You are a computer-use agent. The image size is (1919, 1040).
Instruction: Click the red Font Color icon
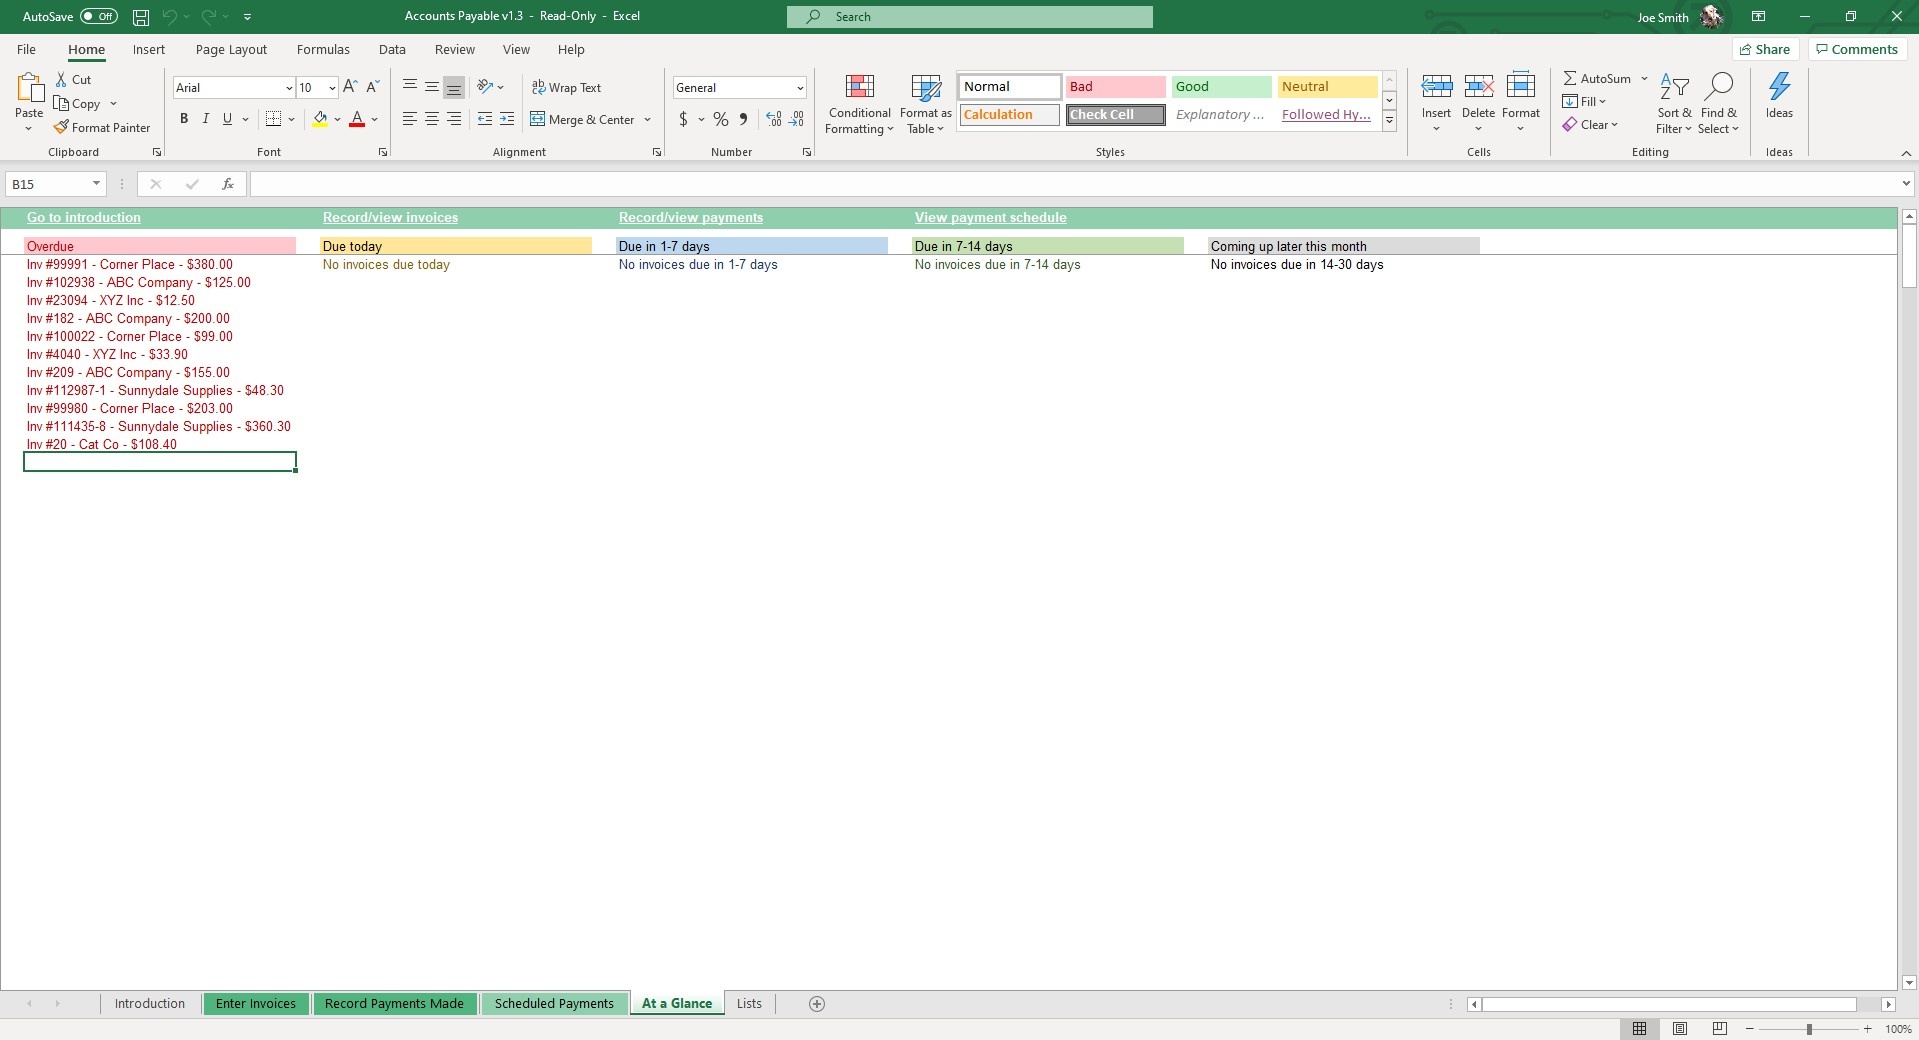point(357,119)
